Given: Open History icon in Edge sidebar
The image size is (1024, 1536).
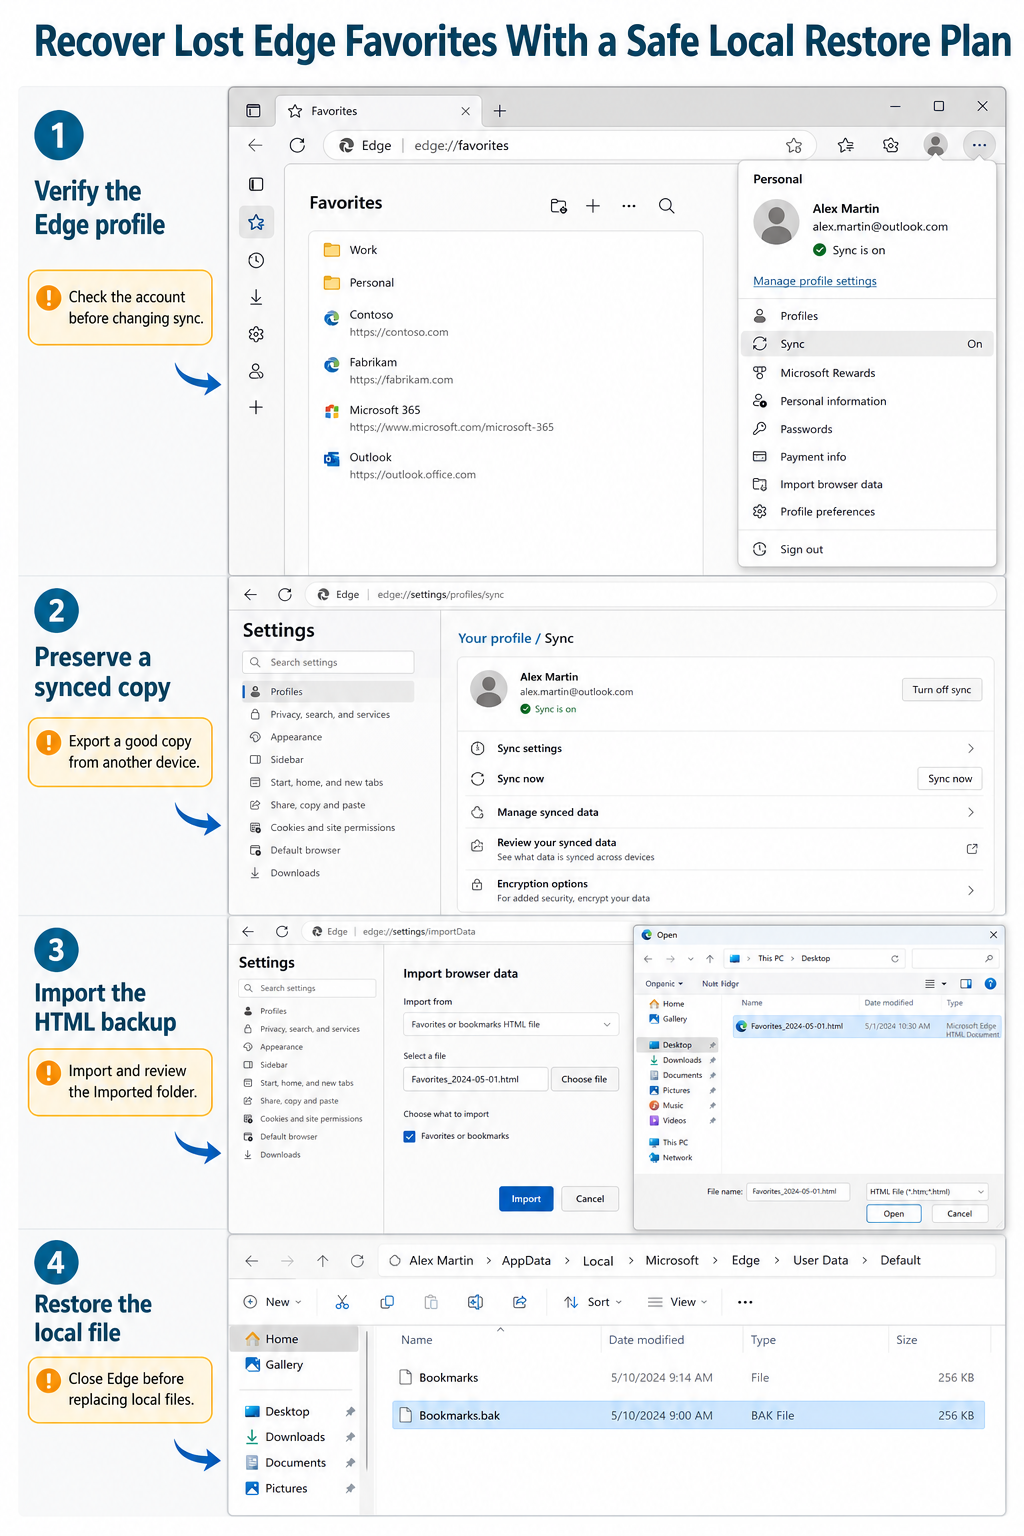Looking at the screenshot, I should click(256, 260).
